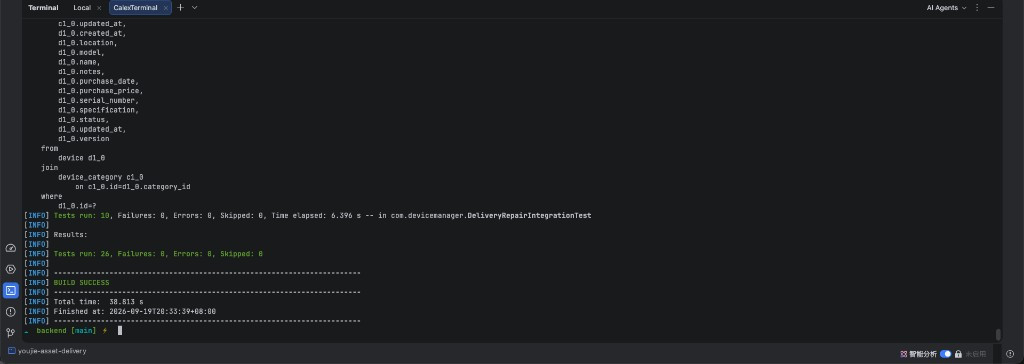The height and width of the screenshot is (364, 1024).
Task: Add a new terminal tab
Action: click(181, 8)
